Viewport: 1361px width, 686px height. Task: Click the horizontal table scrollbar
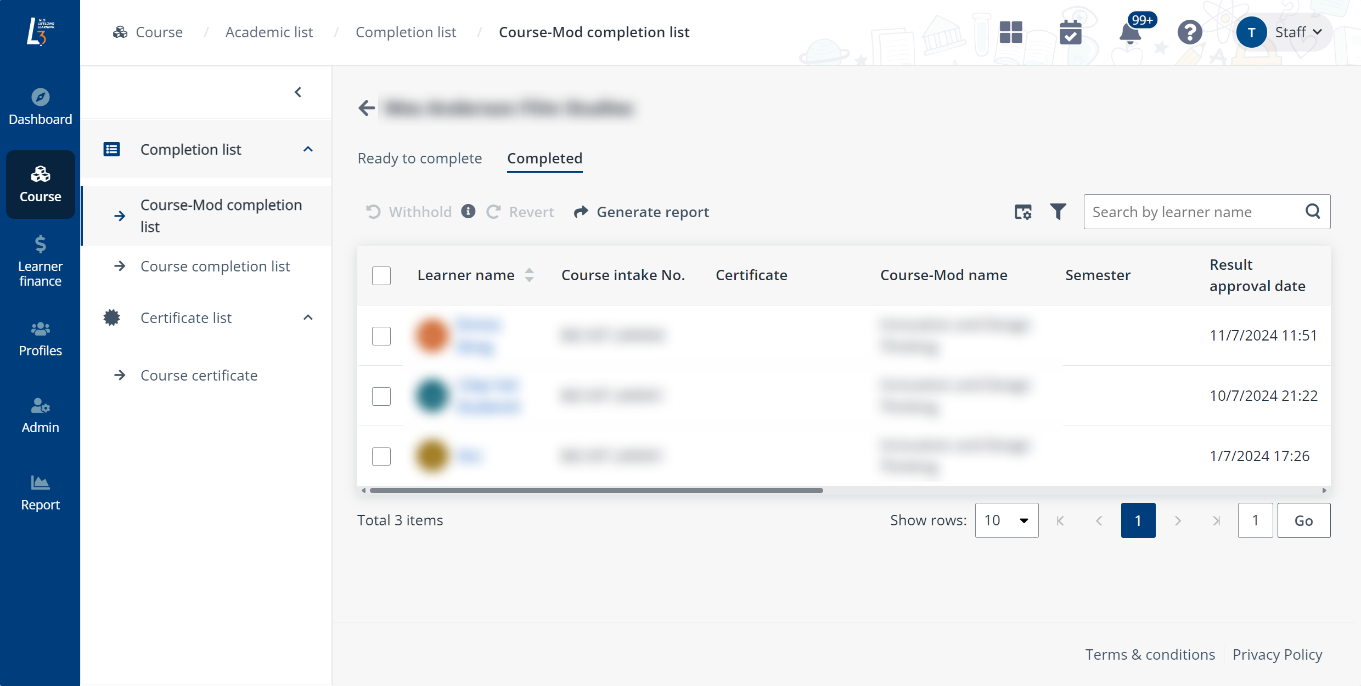(596, 491)
